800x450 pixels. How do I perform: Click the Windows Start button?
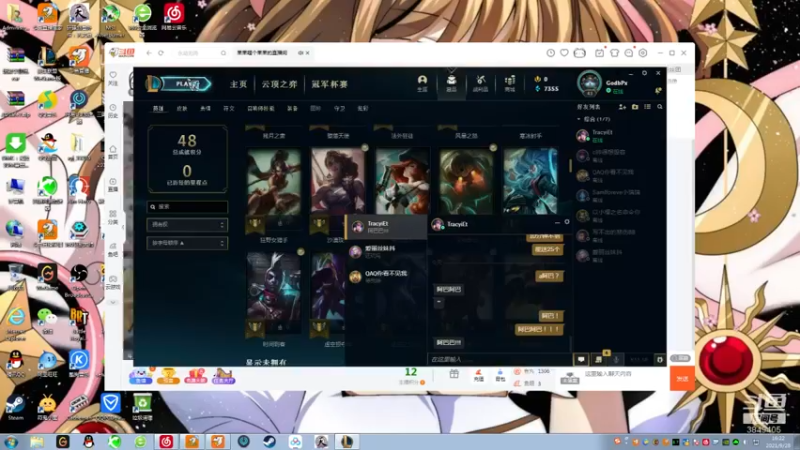[x=11, y=442]
